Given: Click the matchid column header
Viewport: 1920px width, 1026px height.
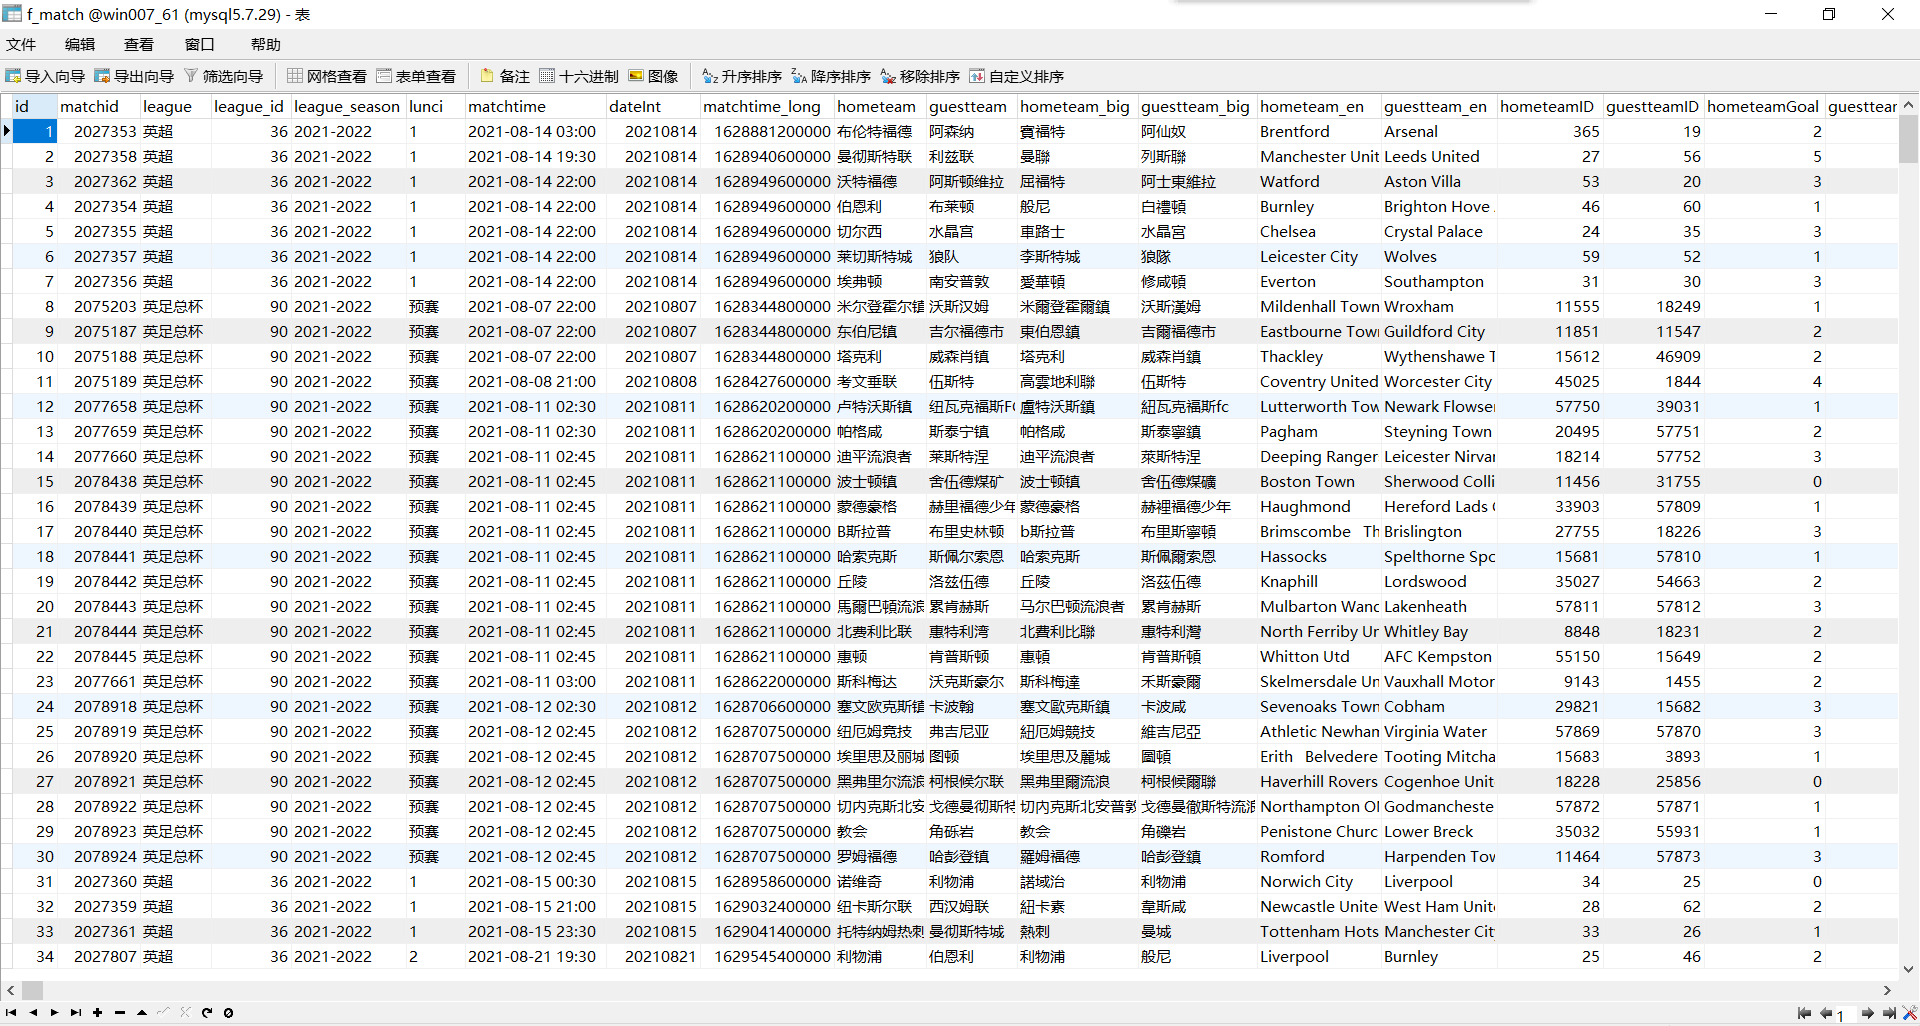Looking at the screenshot, I should [x=98, y=106].
